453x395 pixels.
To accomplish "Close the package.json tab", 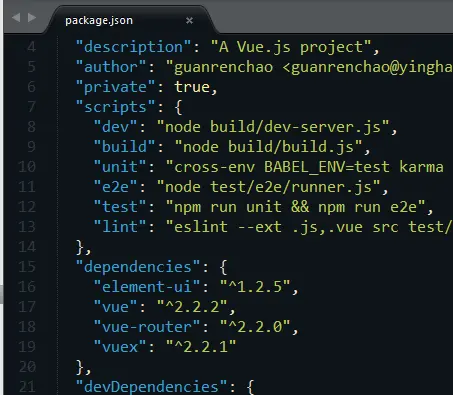I will 189,21.
